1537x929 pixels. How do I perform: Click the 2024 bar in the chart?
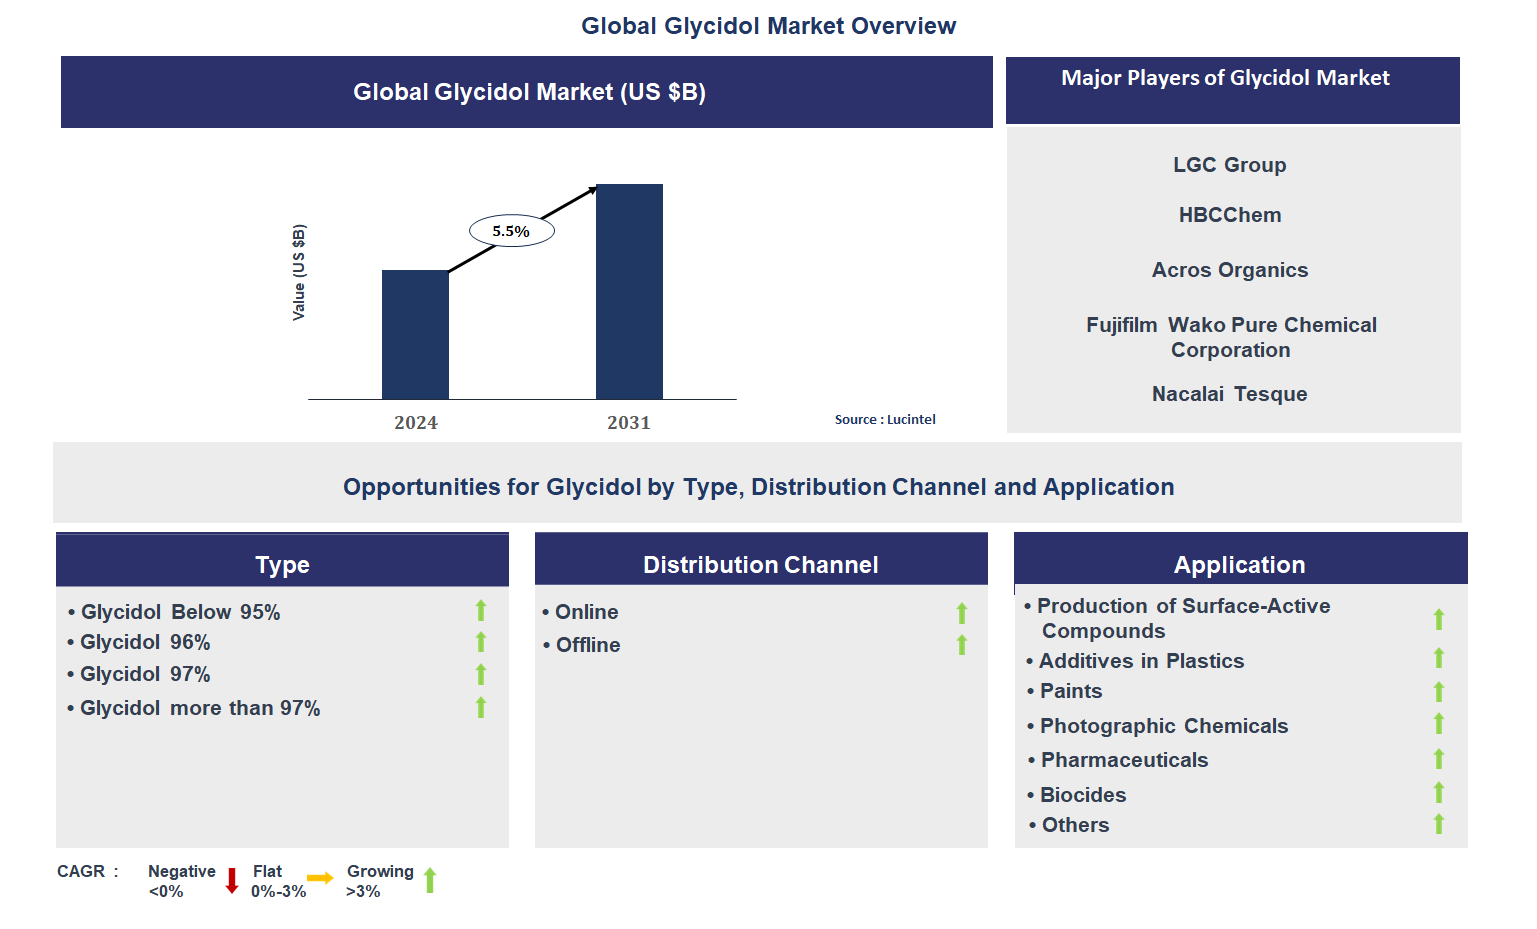(415, 335)
